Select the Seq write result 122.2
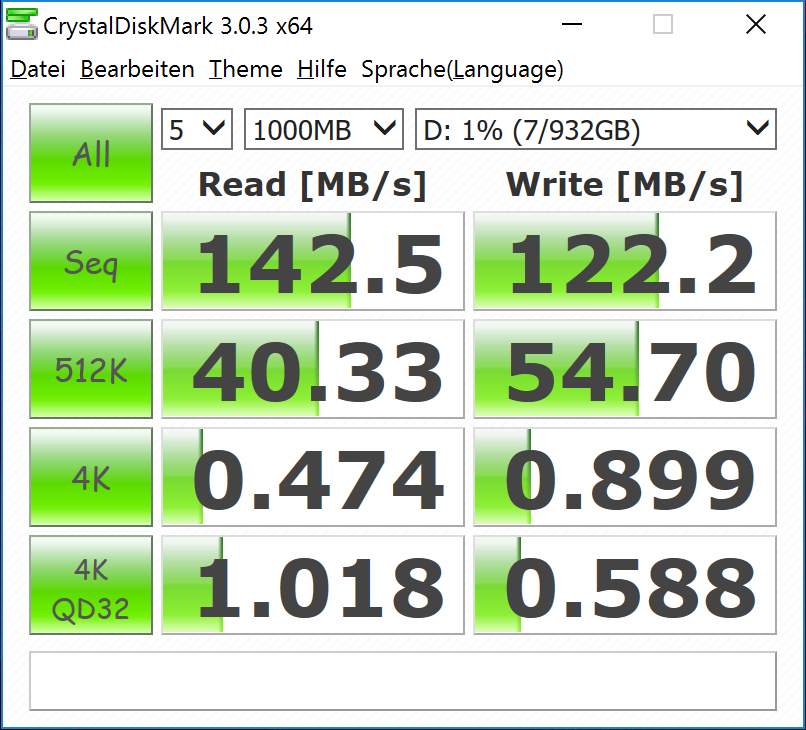 point(625,261)
